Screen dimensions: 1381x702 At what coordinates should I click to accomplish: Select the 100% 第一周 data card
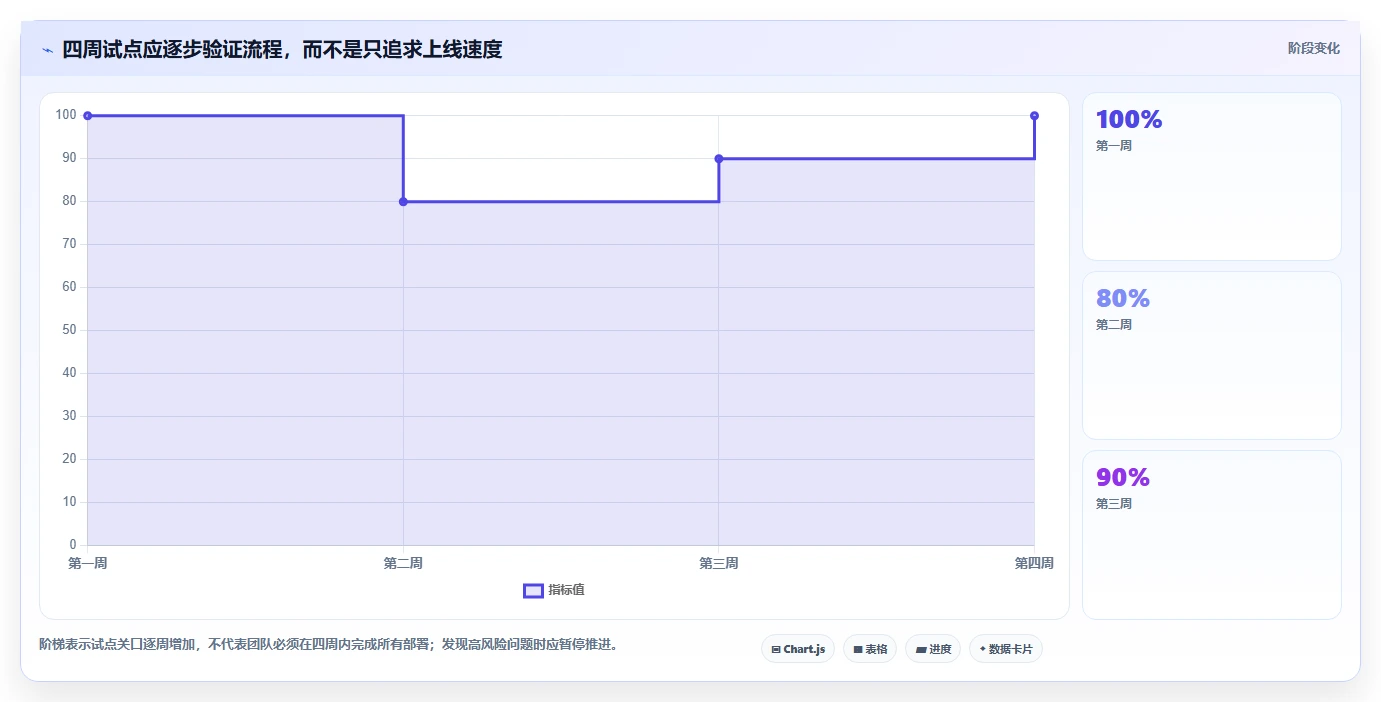coord(1211,177)
